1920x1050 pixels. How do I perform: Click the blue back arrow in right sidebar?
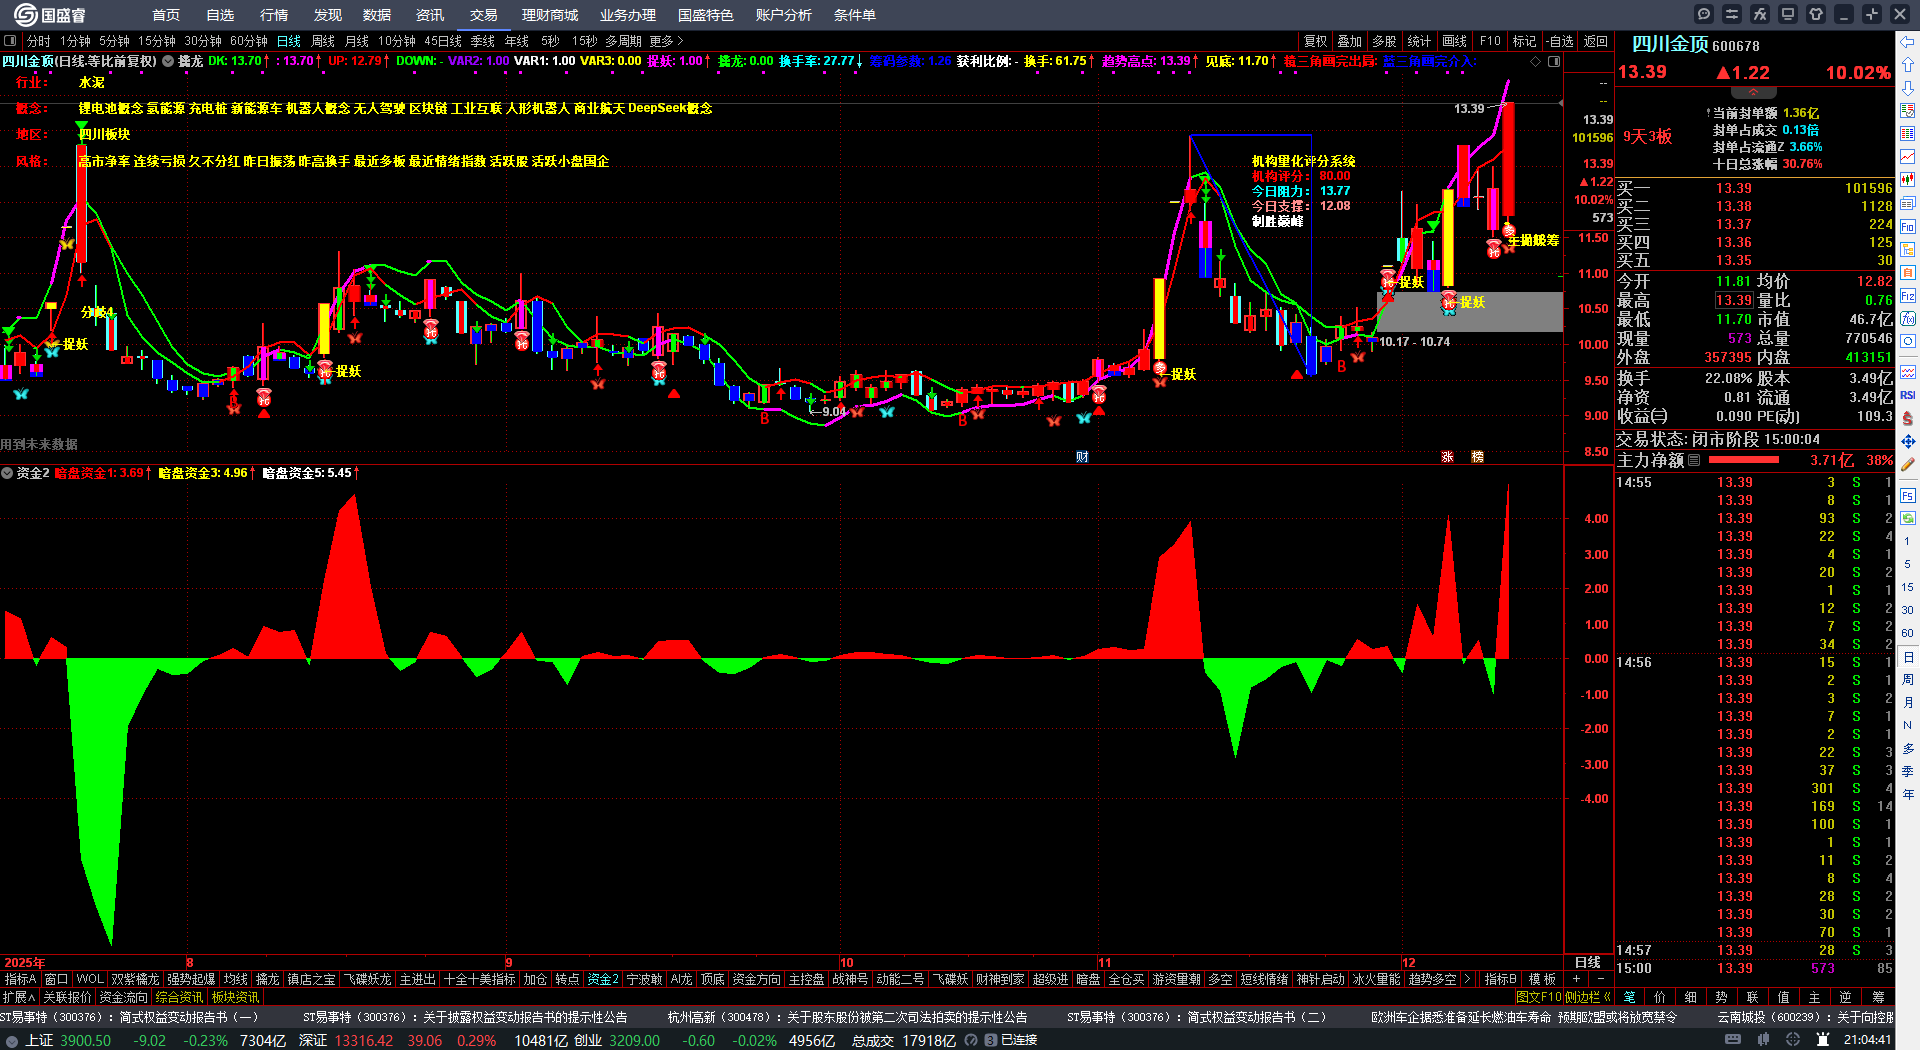tap(1908, 42)
